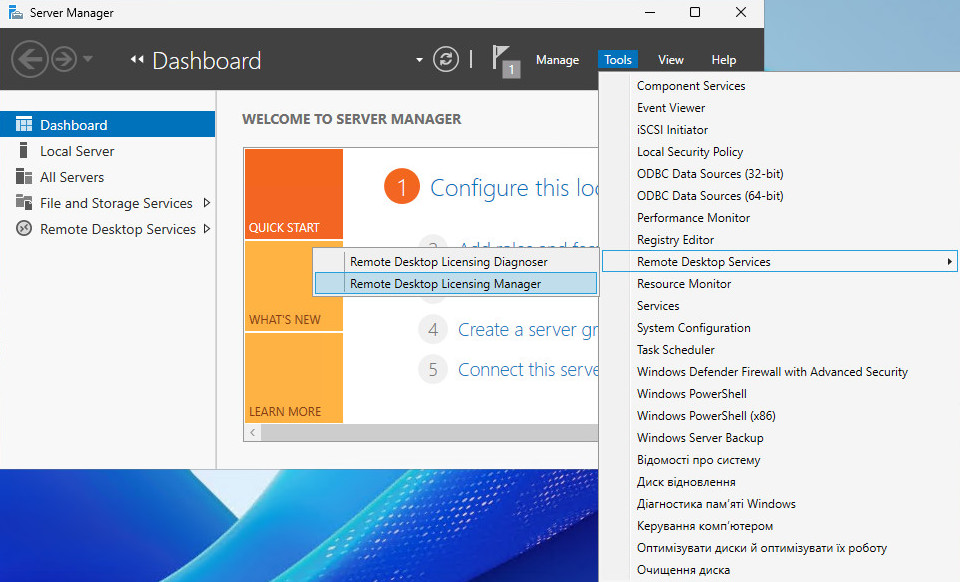
Task: Open the notifications flag icon
Action: click(506, 61)
